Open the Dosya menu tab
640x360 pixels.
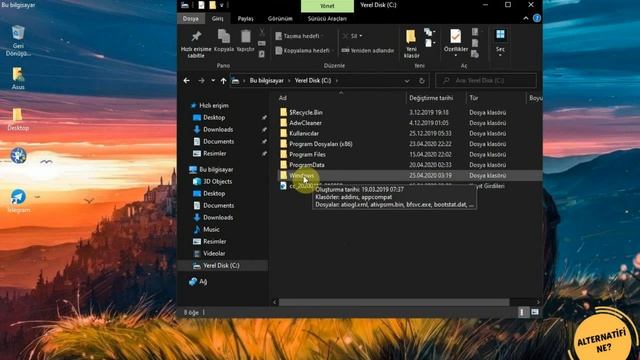191,18
